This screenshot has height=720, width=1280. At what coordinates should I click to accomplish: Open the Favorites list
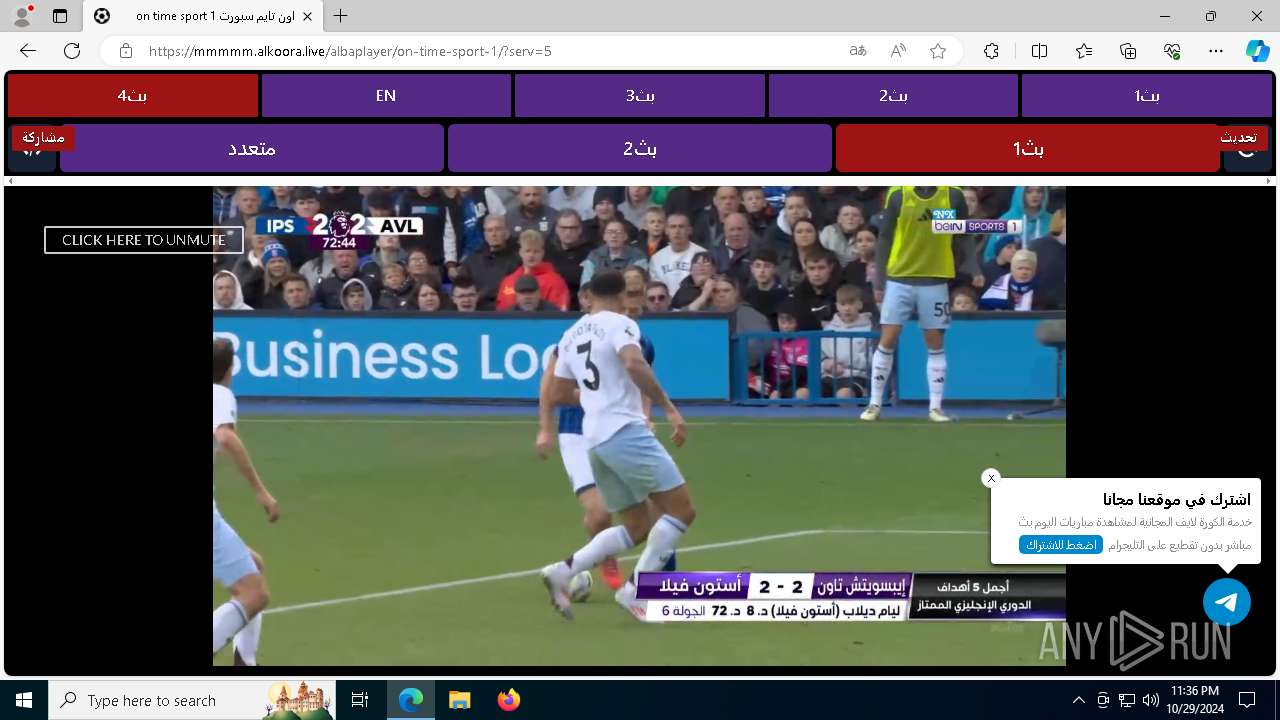coord(1084,51)
